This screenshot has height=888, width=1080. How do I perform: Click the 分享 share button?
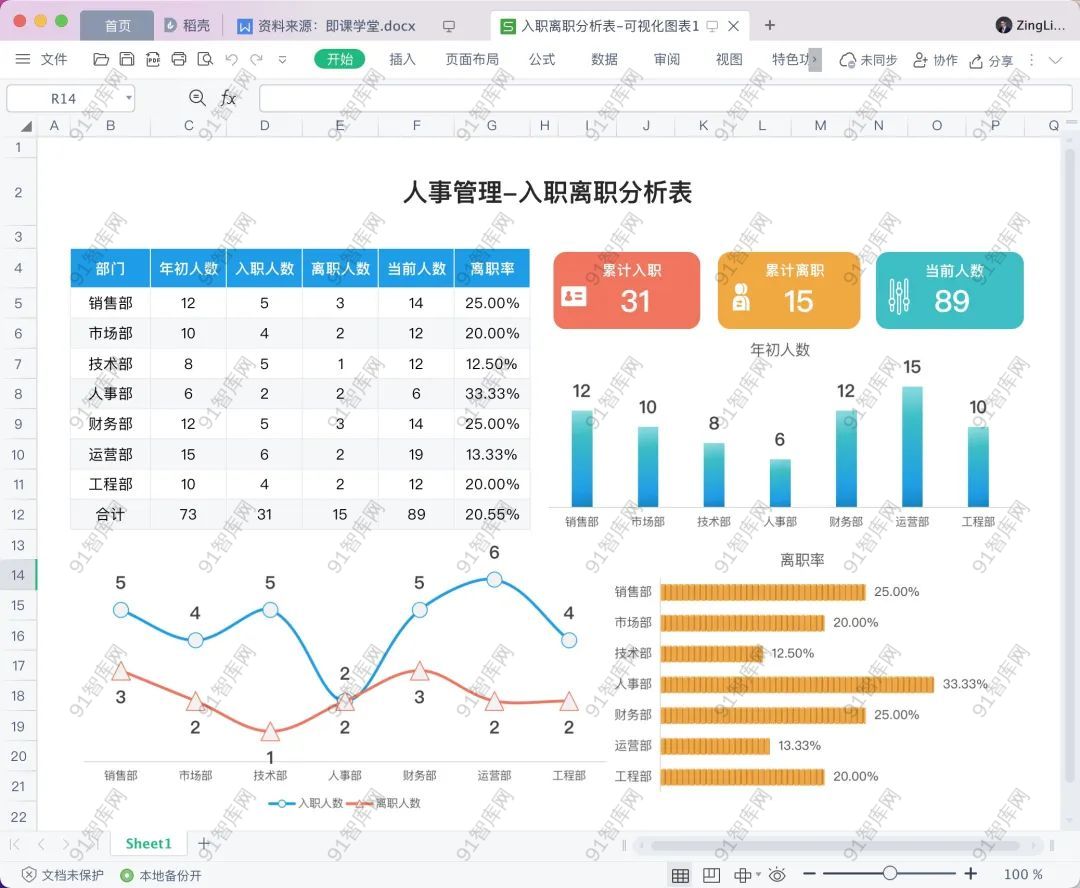tap(991, 60)
